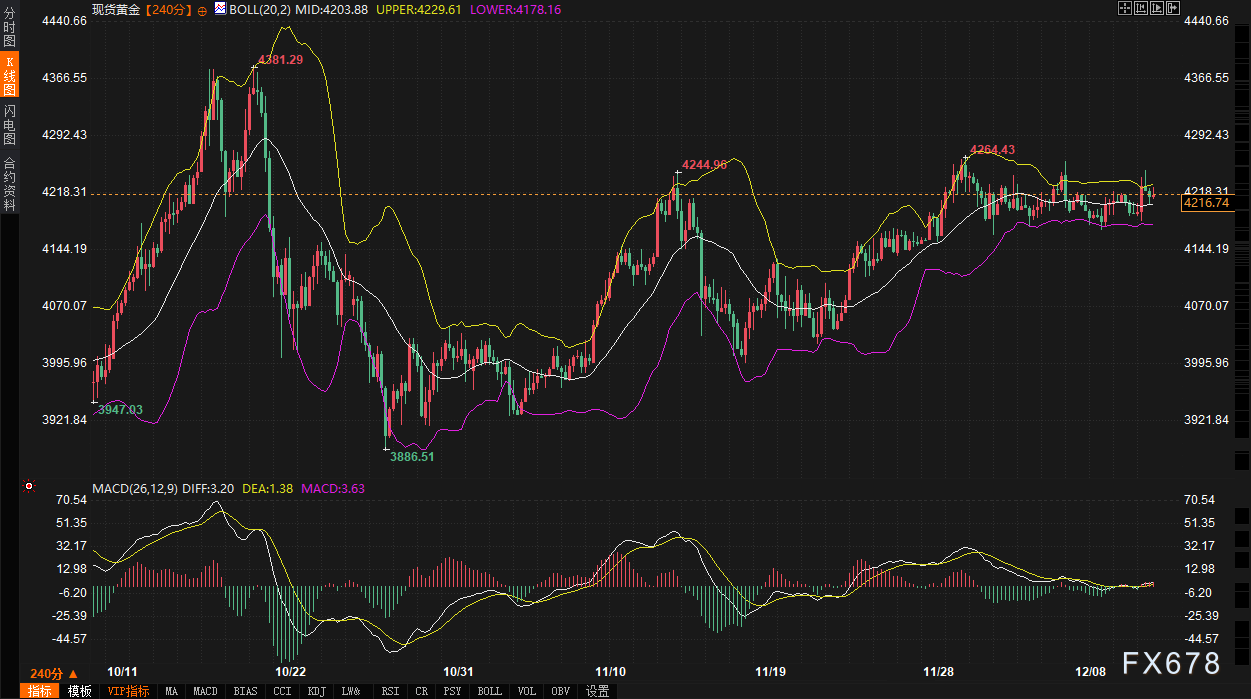Click the chart playback icon with play arrow
Screen dimensions: 1251x699
point(1156,8)
